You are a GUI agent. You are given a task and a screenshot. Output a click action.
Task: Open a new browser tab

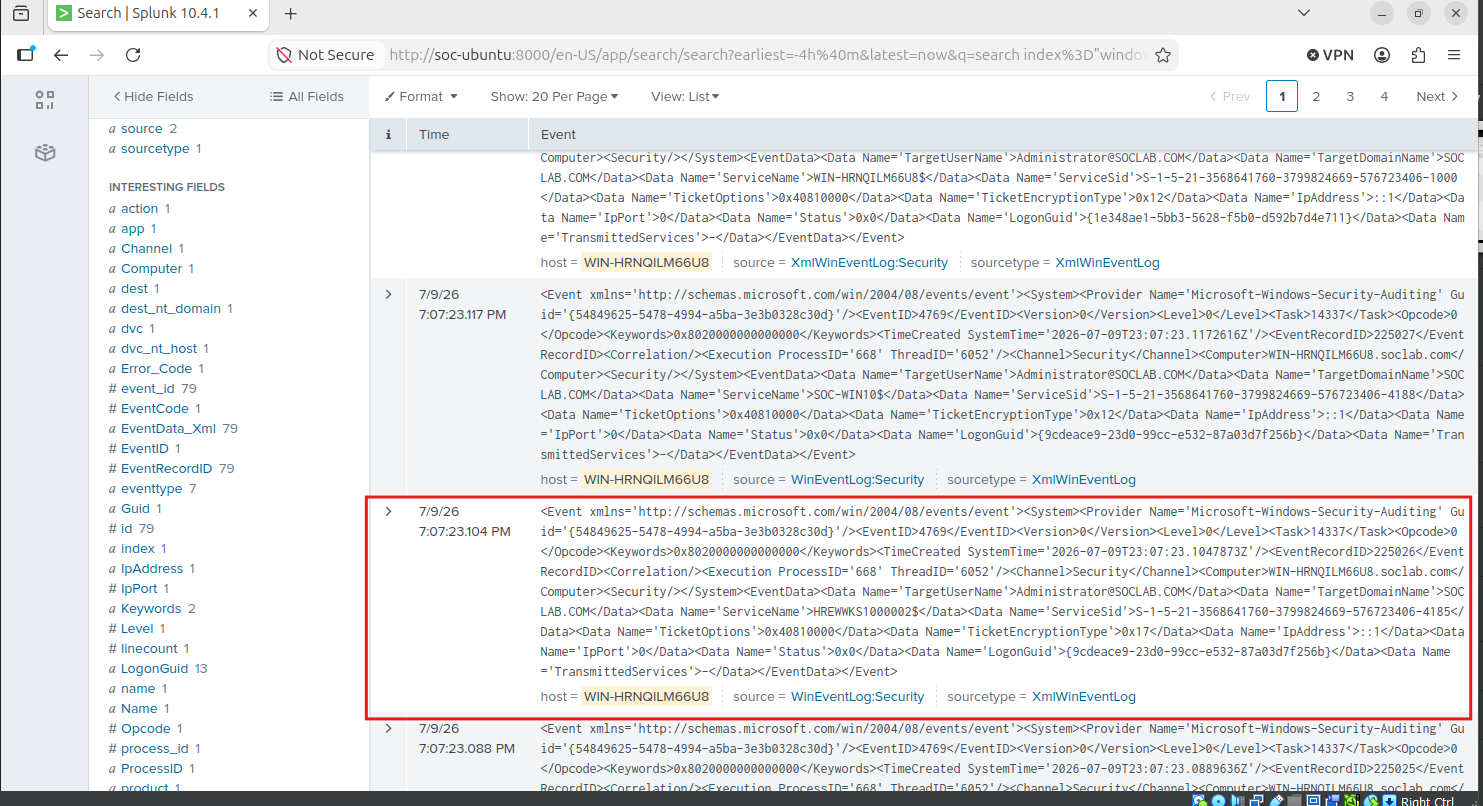290,13
